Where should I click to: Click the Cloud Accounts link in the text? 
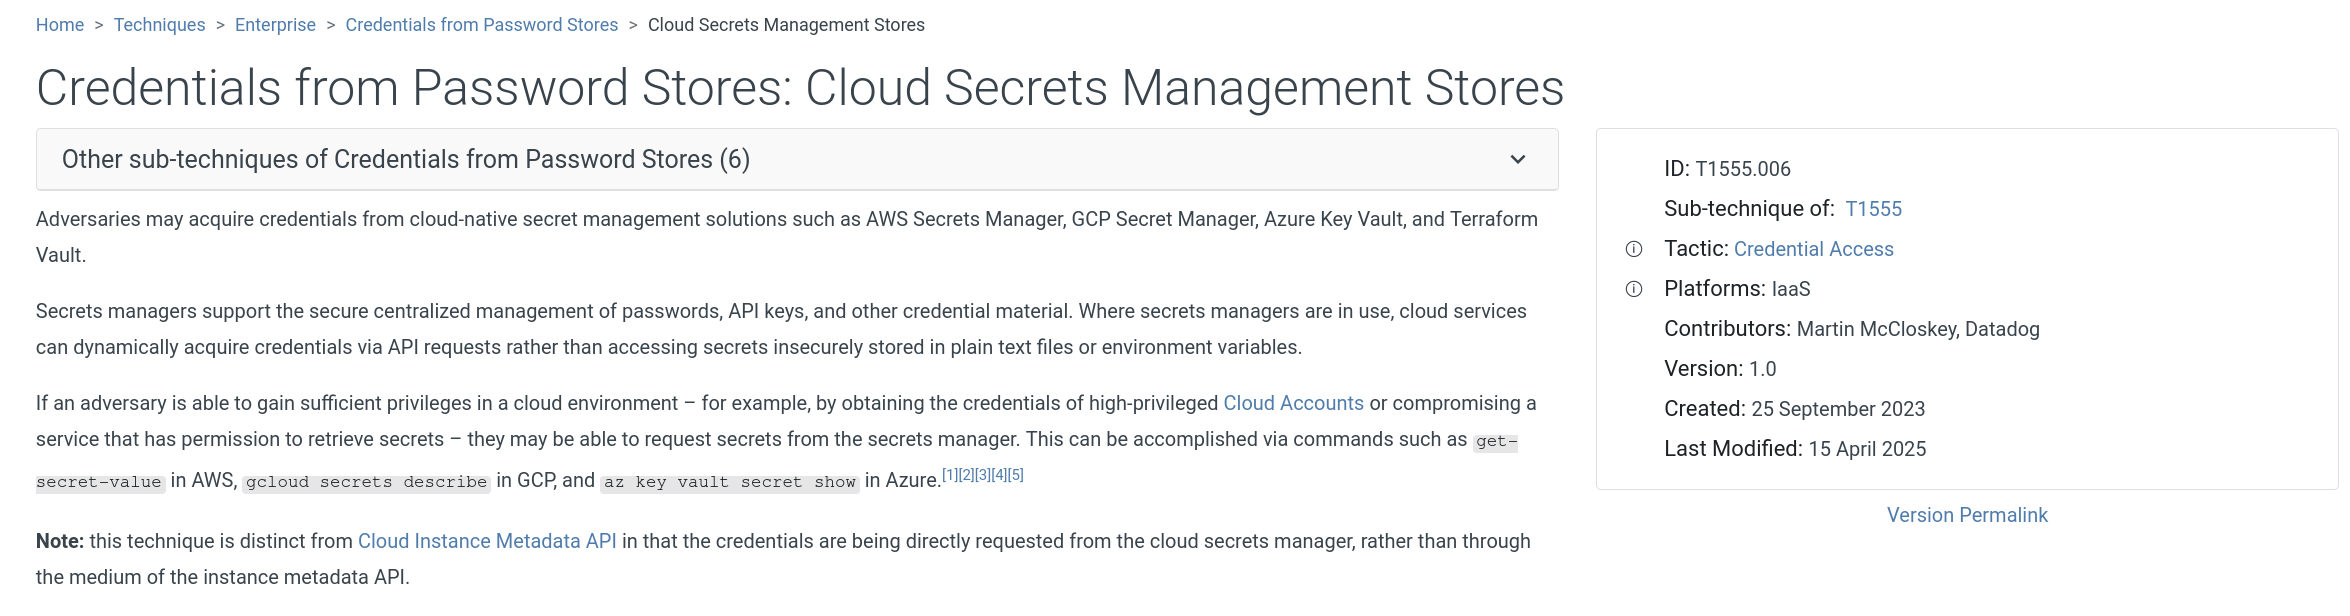click(x=1293, y=403)
